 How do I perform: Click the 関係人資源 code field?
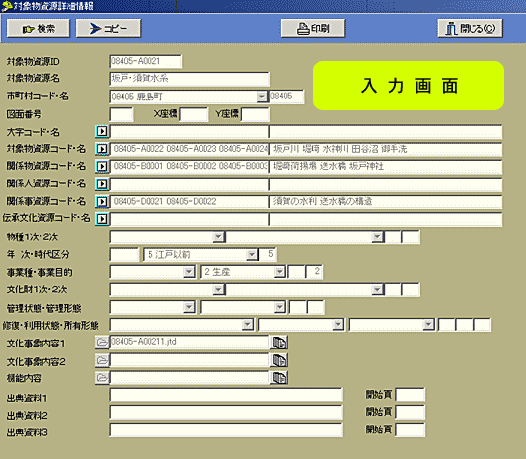coord(190,184)
